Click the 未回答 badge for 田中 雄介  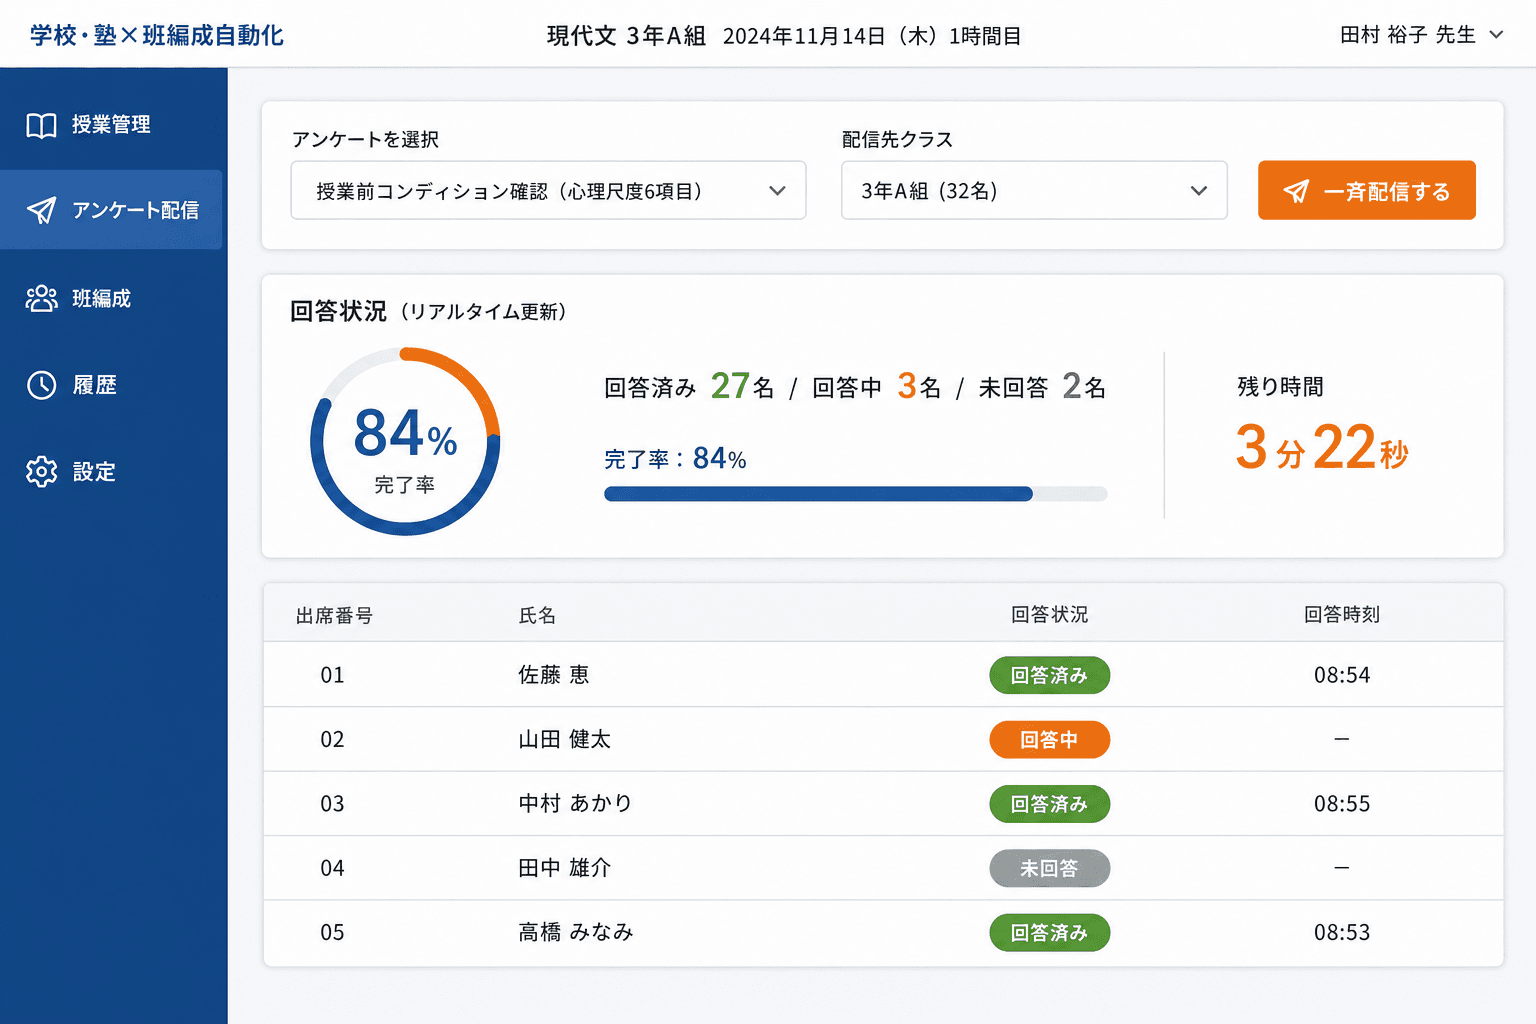1049,868
